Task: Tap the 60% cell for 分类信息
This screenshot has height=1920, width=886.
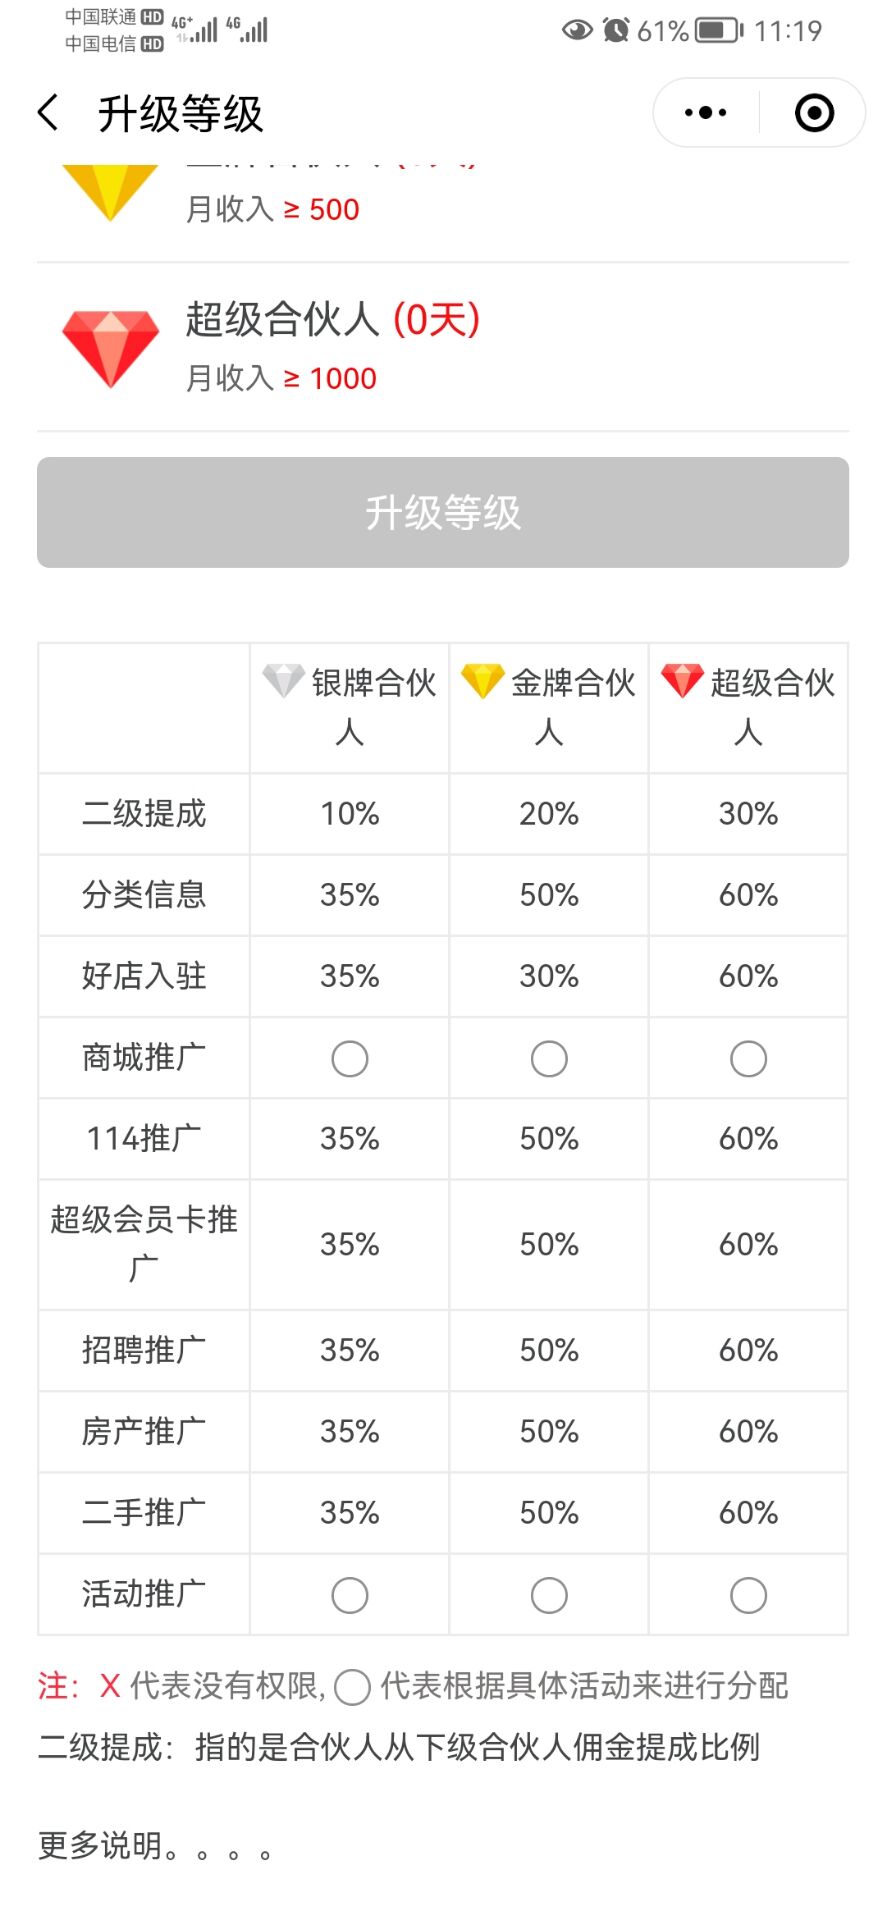Action: pos(748,894)
